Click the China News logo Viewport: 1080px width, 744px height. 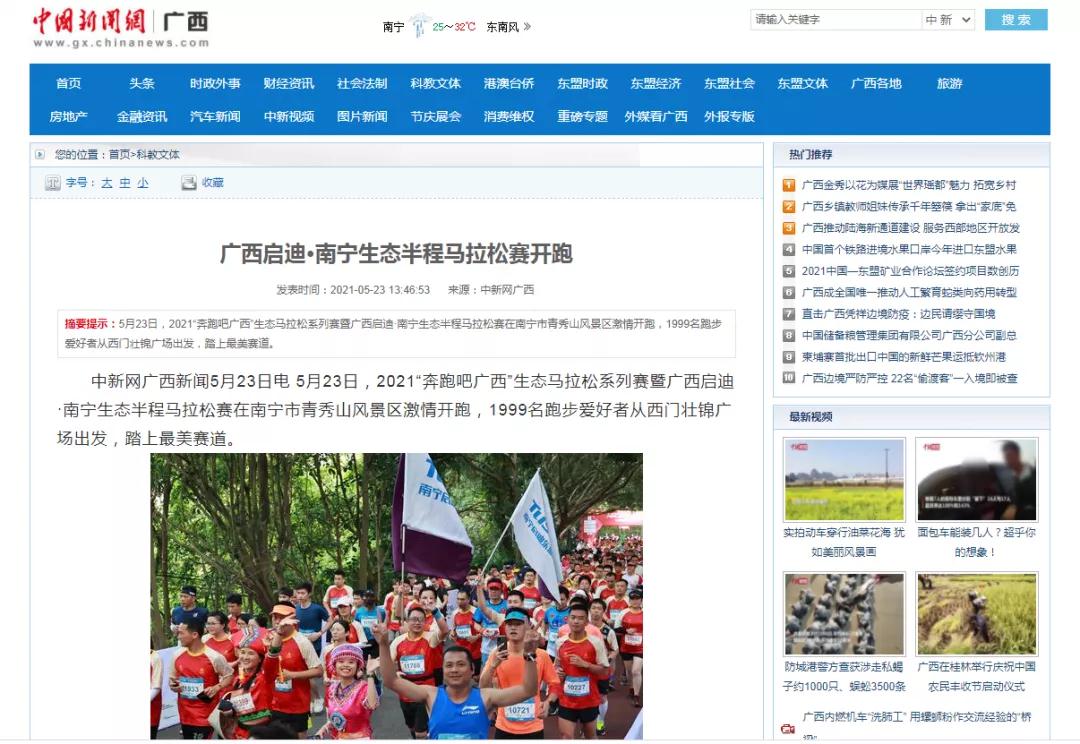point(120,28)
